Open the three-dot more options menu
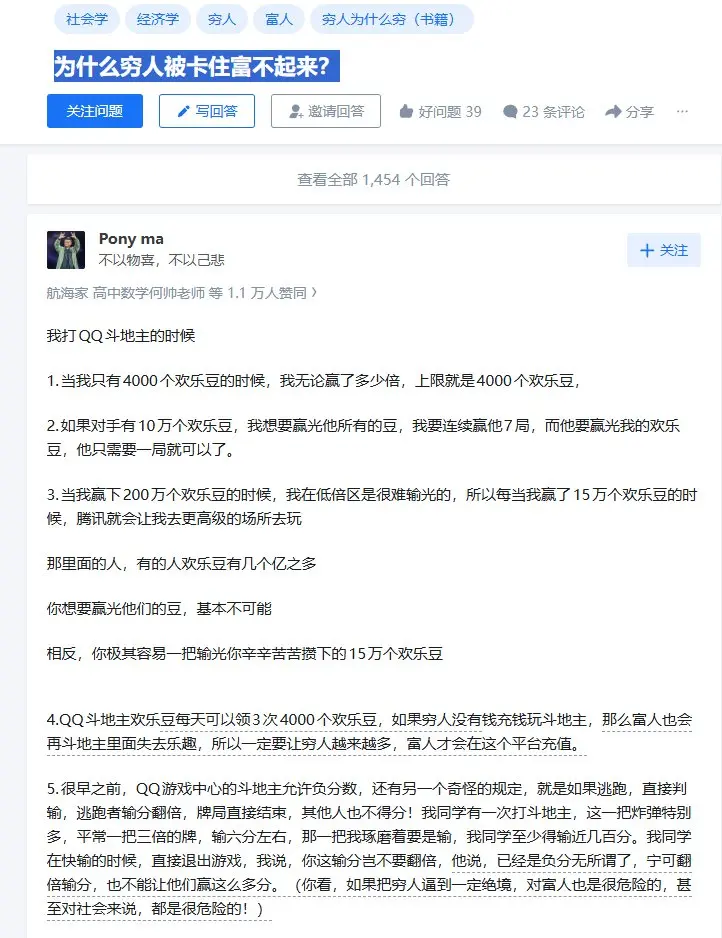The height and width of the screenshot is (938, 722). point(682,111)
